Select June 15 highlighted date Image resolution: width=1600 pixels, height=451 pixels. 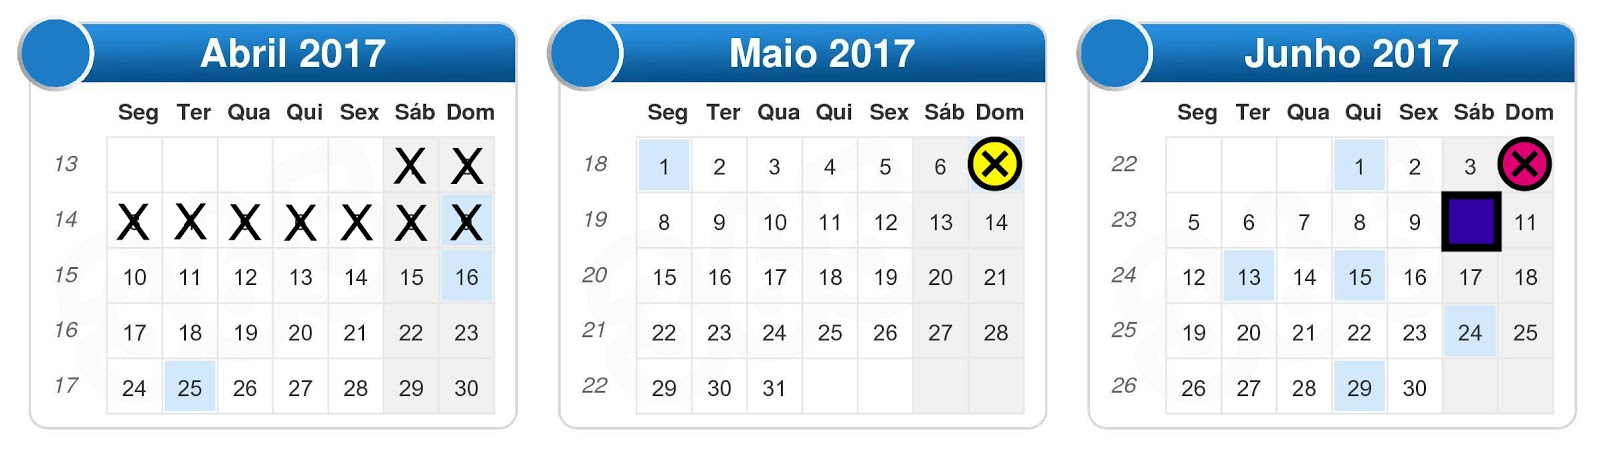[1359, 277]
